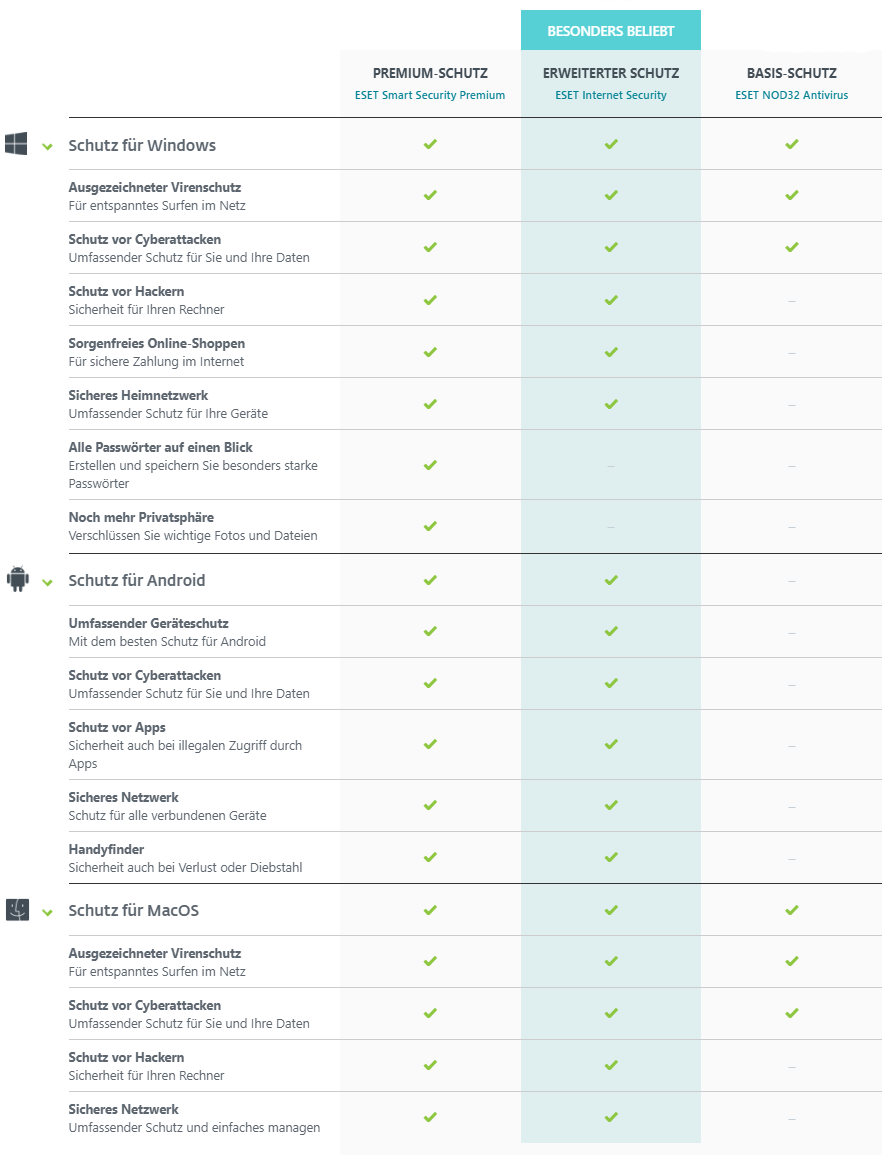Click the macOS Finder icon
The image size is (884, 1155).
click(x=18, y=910)
